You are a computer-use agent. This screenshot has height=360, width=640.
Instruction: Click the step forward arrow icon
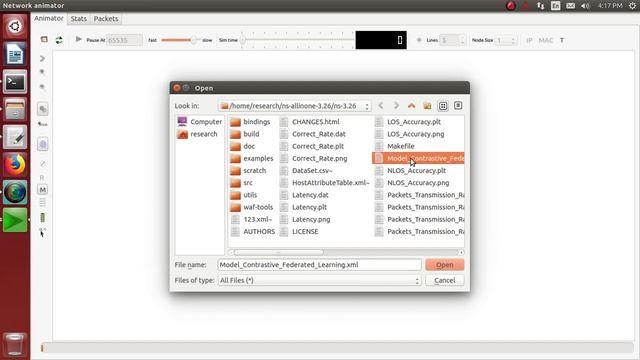(42, 58)
